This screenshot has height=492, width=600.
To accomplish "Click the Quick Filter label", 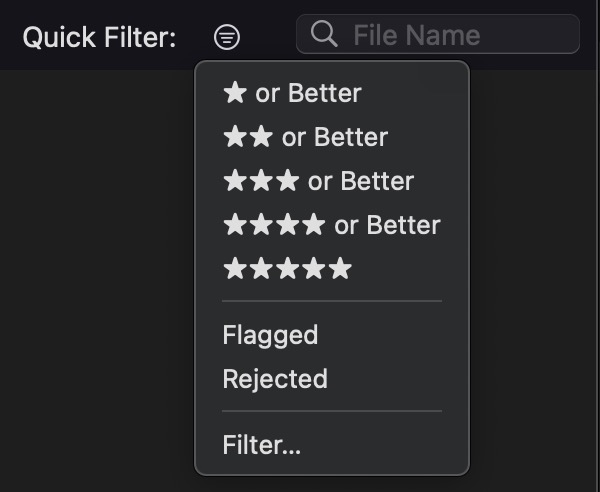I will click(99, 38).
